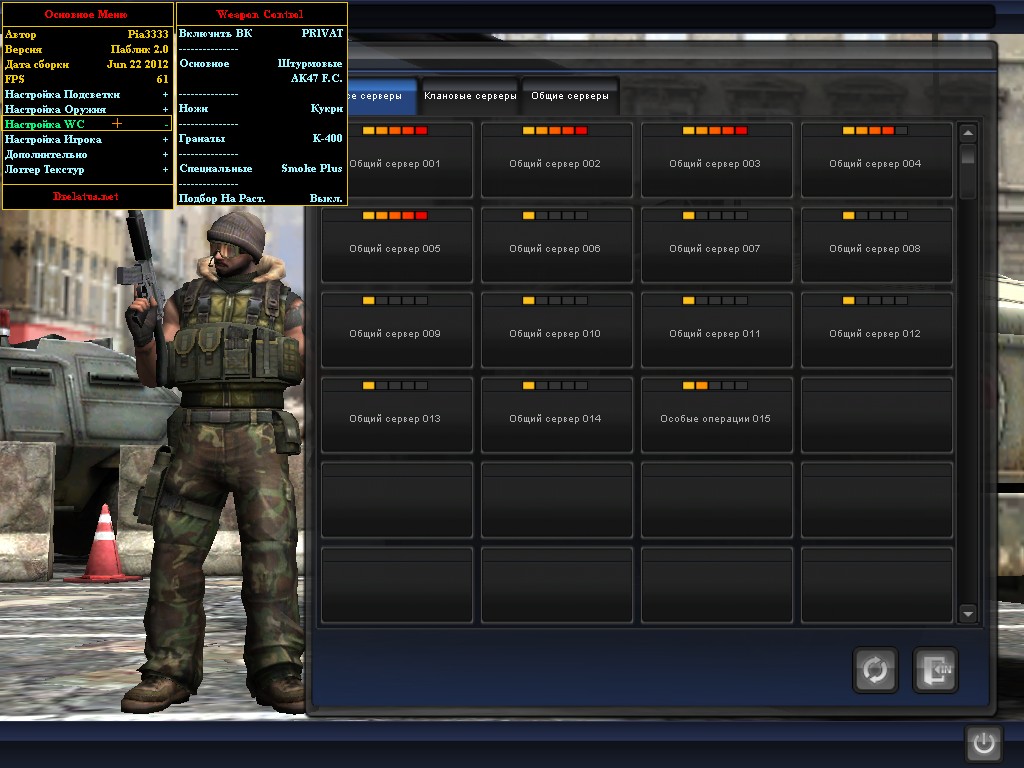
Task: Change Гранаты value K-400
Action: tap(261, 138)
